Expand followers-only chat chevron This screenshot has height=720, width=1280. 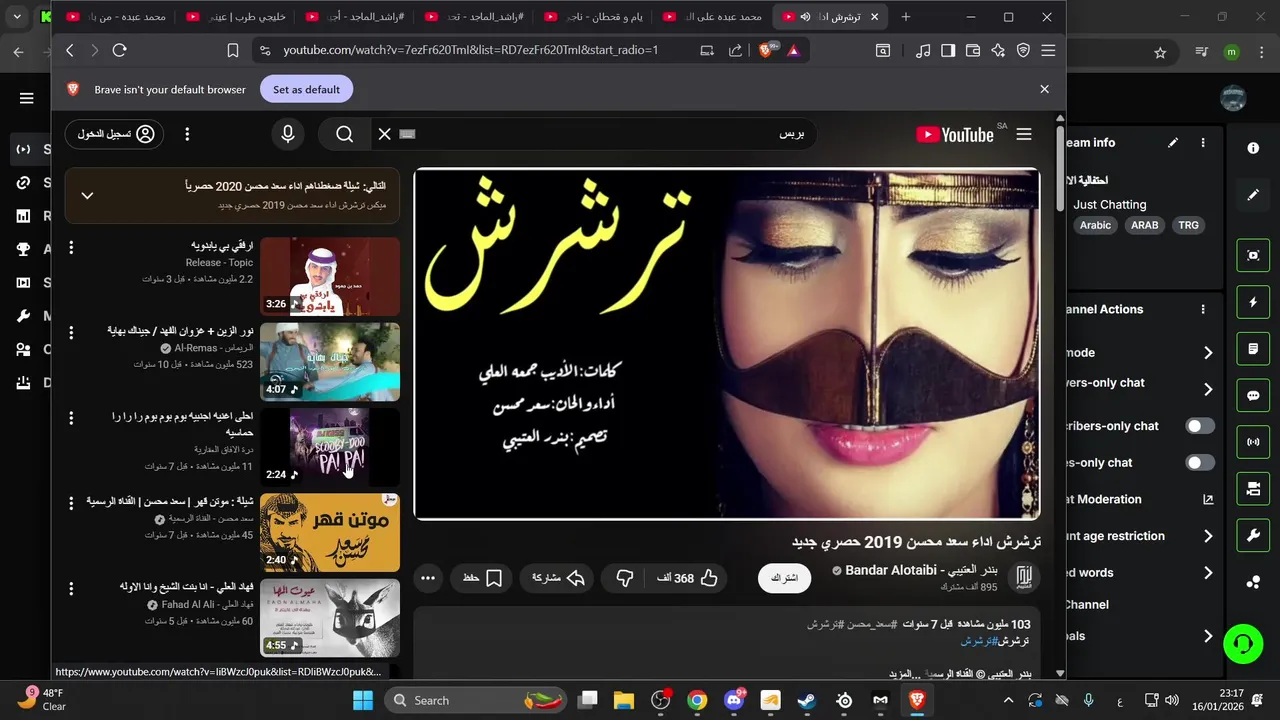pos(1208,390)
